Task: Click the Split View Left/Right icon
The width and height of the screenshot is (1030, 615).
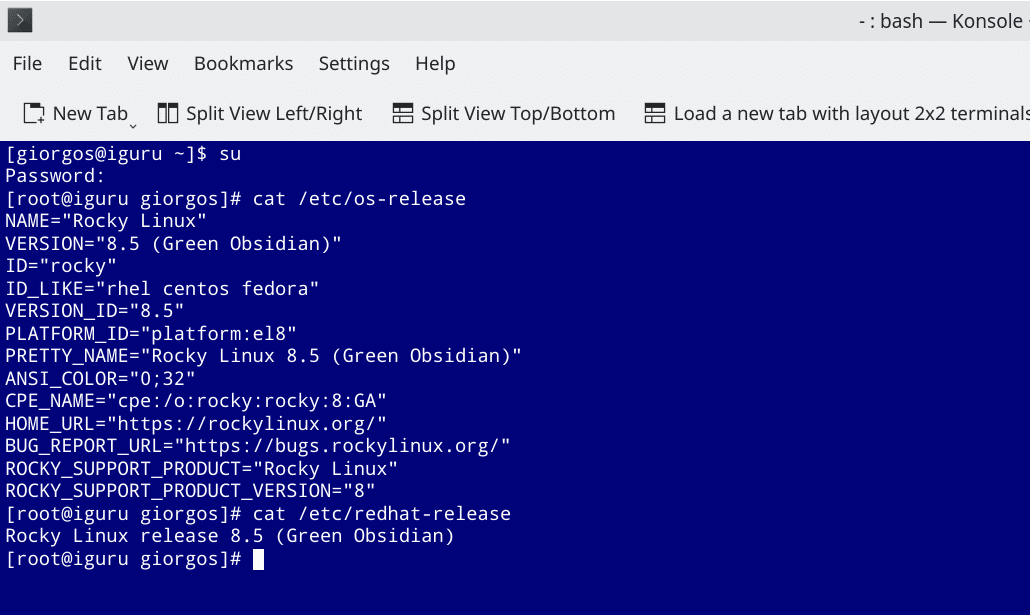Action: click(168, 113)
